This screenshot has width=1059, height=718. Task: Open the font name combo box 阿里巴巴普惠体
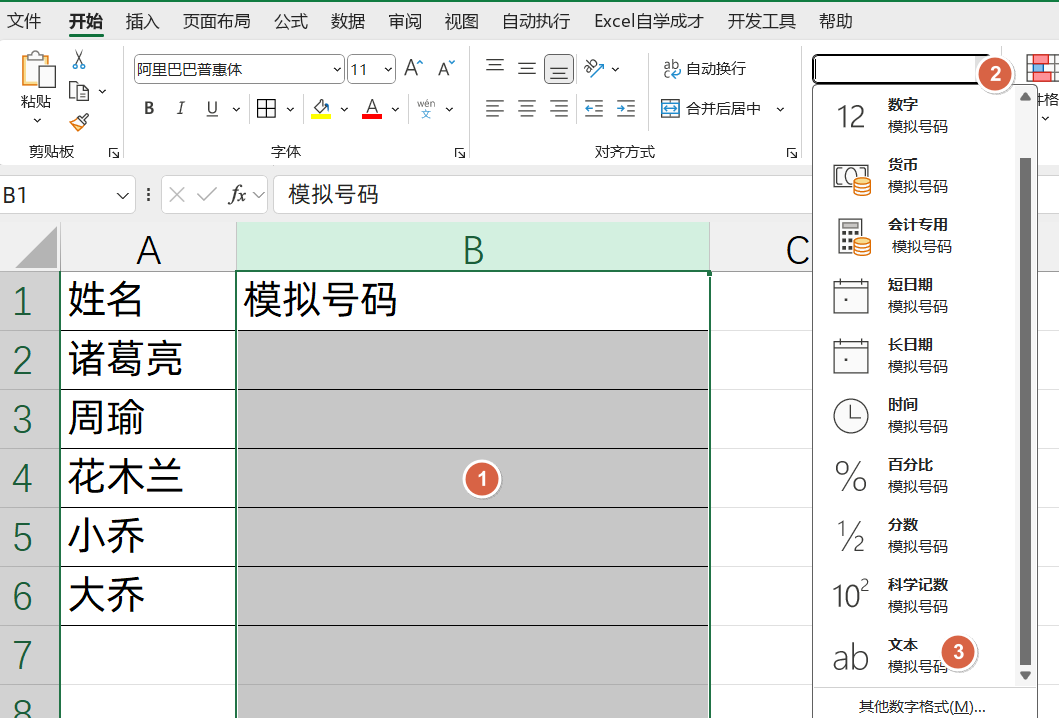pyautogui.click(x=239, y=69)
